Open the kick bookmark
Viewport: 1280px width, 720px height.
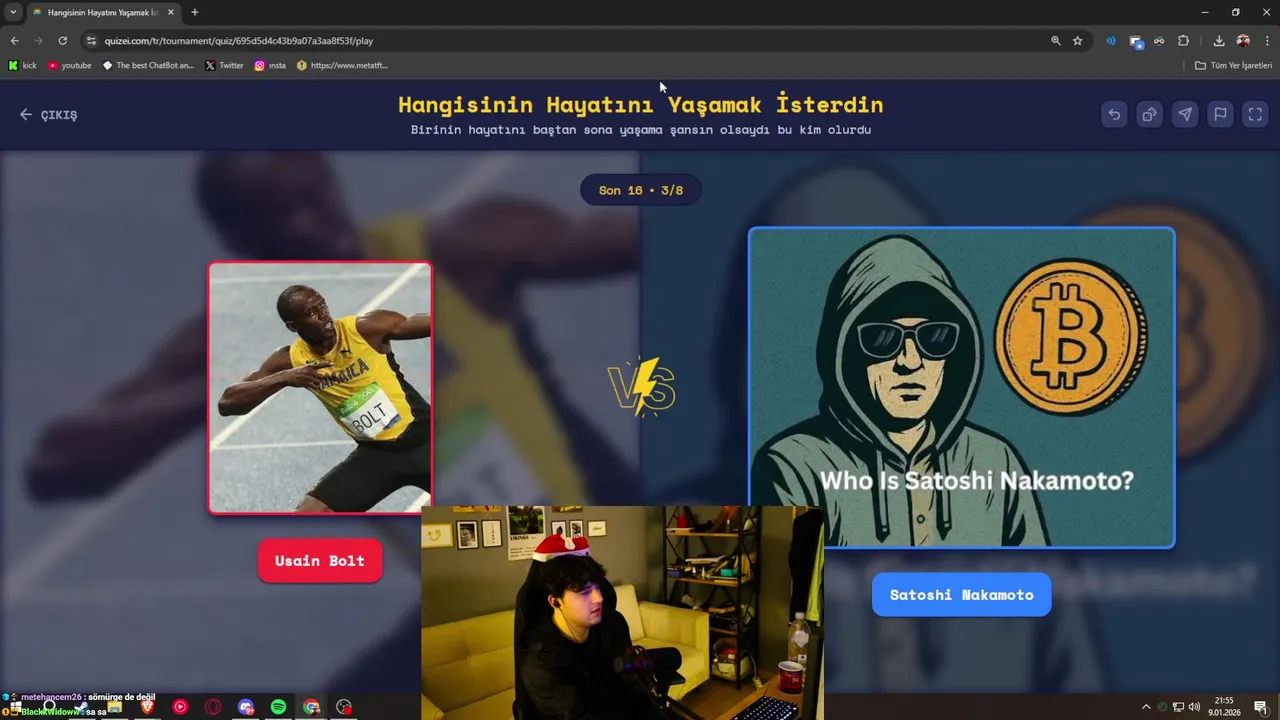(x=22, y=66)
